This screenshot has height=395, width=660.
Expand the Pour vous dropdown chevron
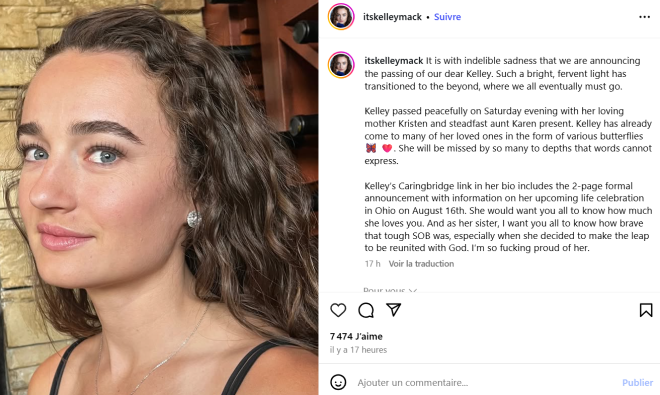pyautogui.click(x=413, y=290)
